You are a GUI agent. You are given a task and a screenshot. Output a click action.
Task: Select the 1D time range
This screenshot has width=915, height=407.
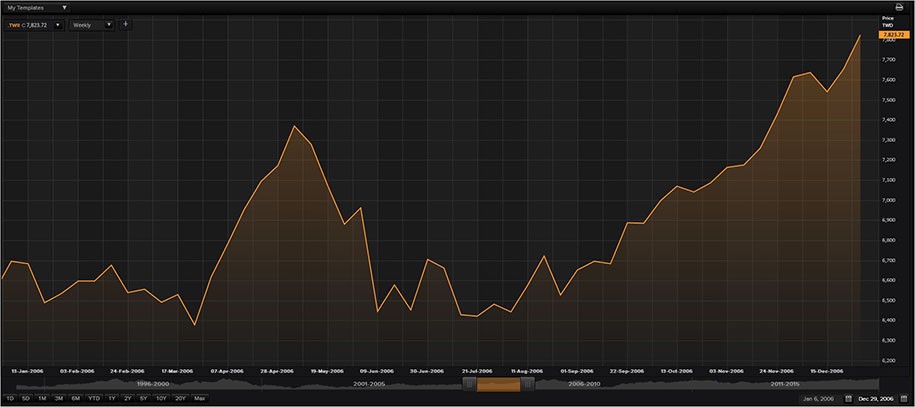point(10,399)
